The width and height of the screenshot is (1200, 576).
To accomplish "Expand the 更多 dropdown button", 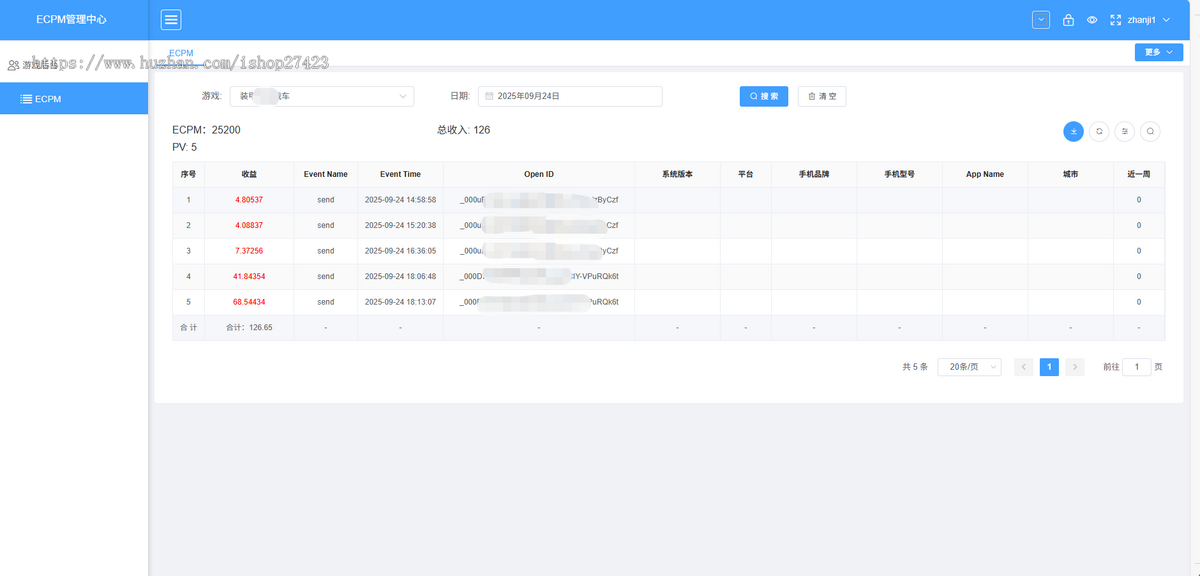I will click(x=1159, y=52).
